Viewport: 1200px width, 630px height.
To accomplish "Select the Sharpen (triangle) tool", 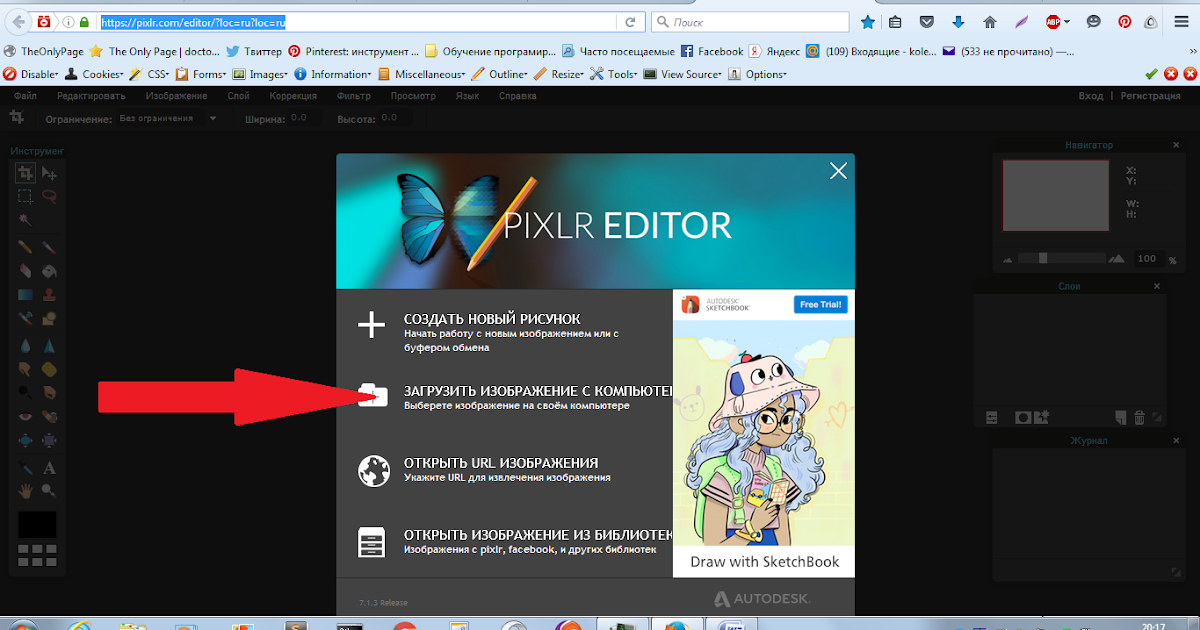I will point(49,346).
